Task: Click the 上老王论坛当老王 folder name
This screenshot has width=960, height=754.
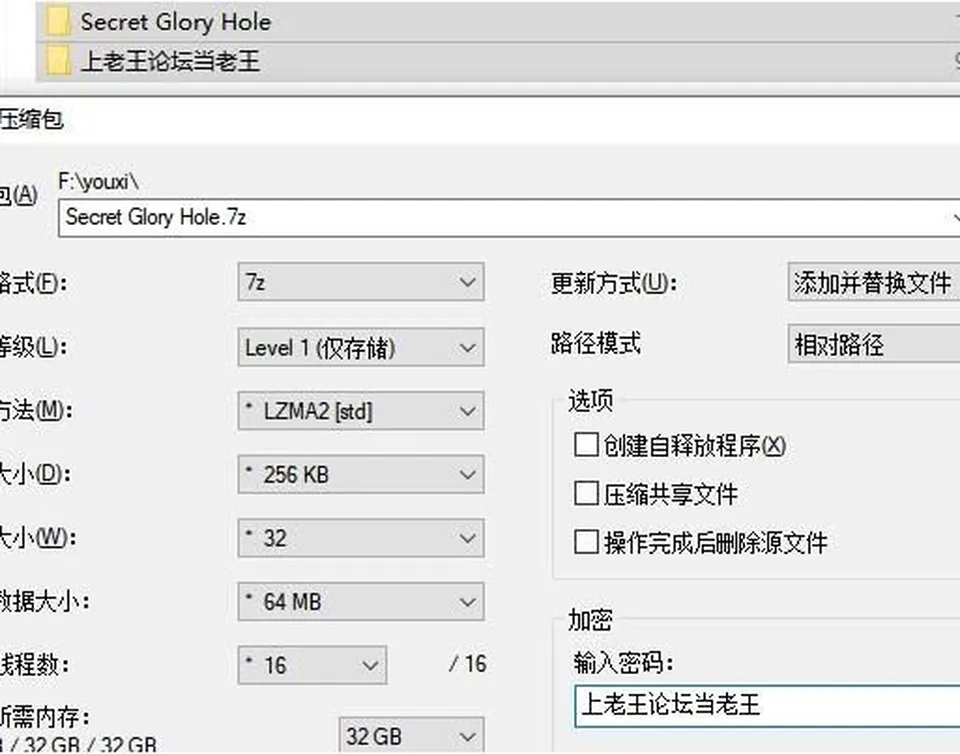Action: pyautogui.click(x=171, y=61)
